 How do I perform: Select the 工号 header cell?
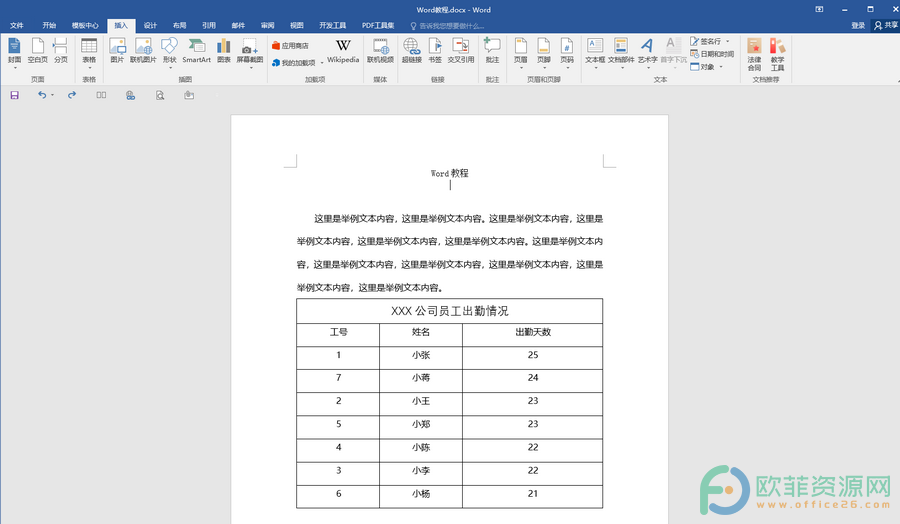[338, 335]
